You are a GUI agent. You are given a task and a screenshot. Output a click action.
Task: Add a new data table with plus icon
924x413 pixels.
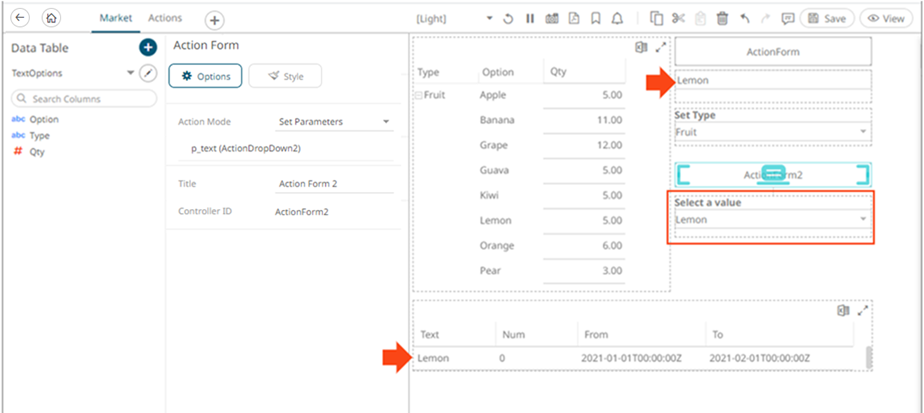pyautogui.click(x=148, y=47)
